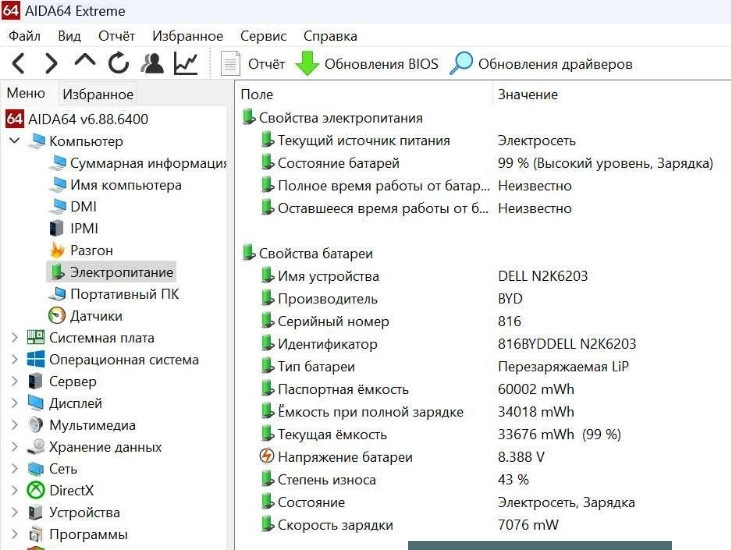Expand the Устройства tree node
The image size is (731, 550).
[14, 512]
